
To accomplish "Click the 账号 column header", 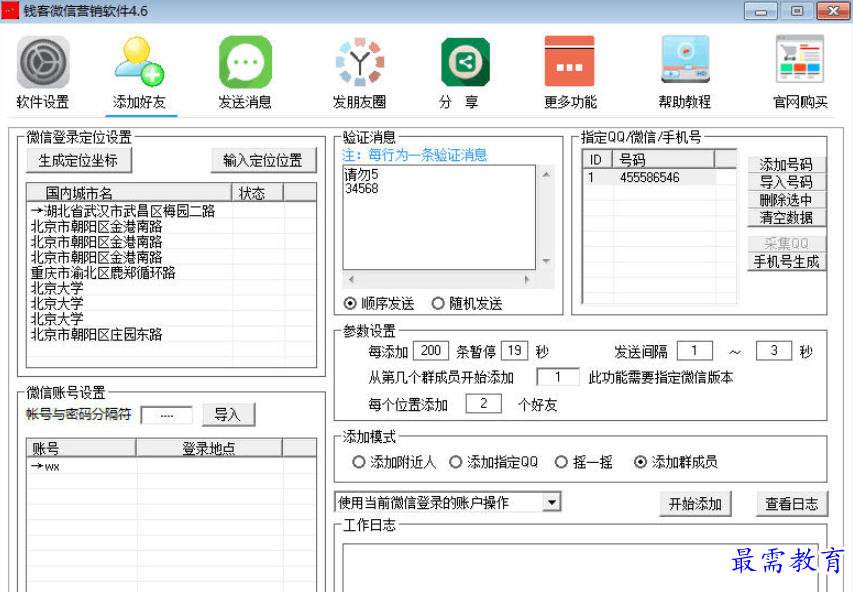I will [81, 448].
